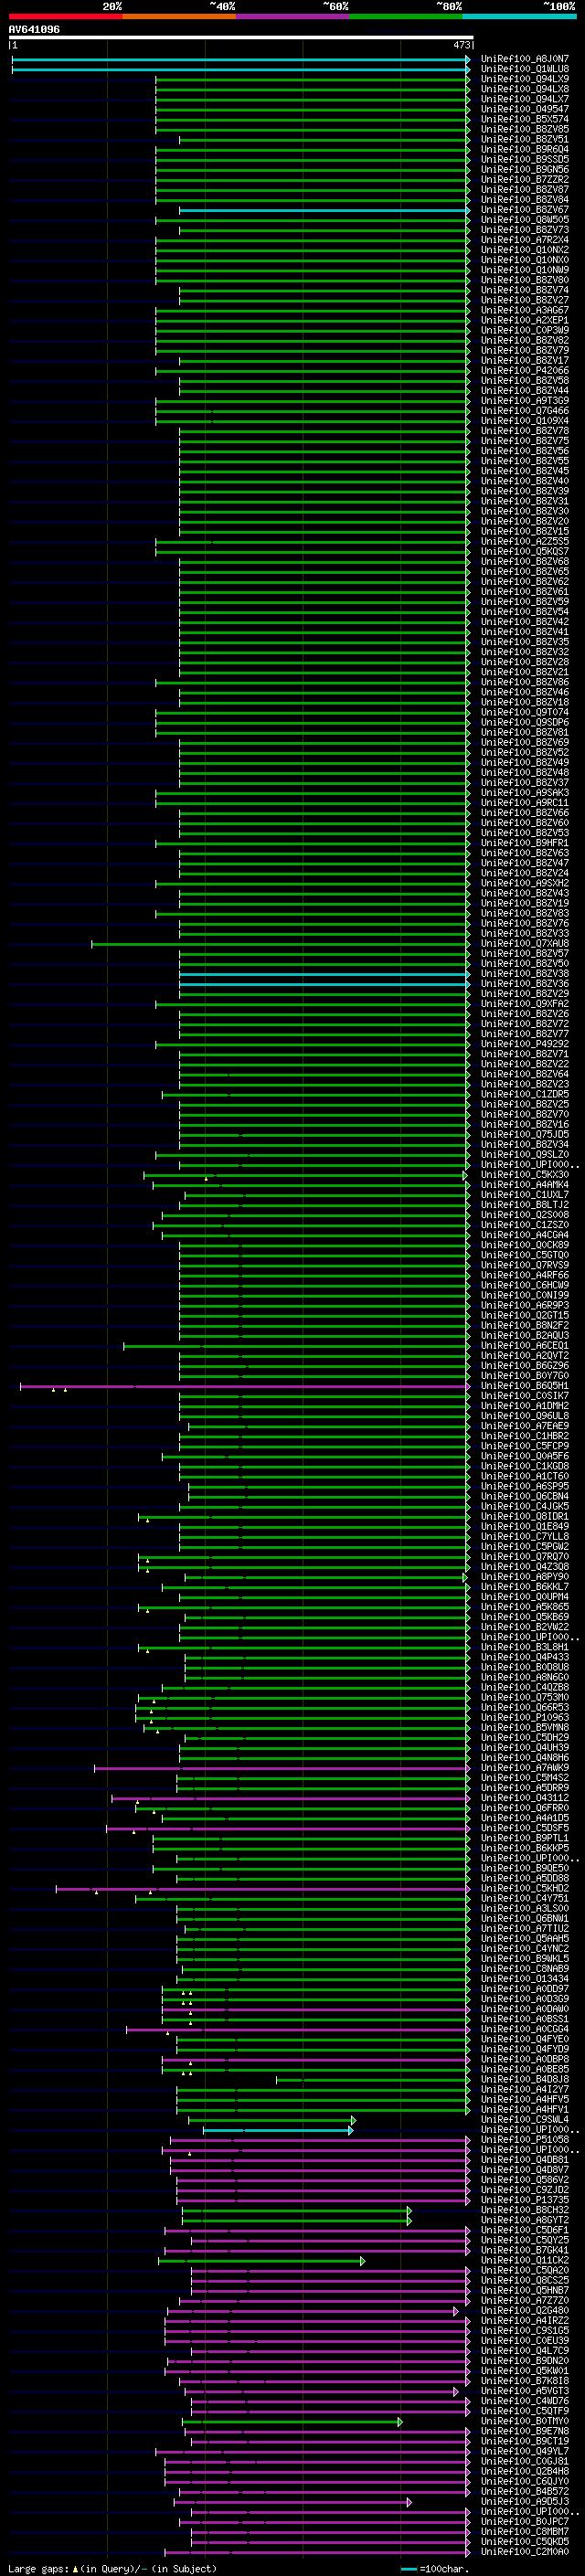The image size is (585, 2576).
Task: Select the UniRef100_C0P3W9 label
Action: coord(525,330)
